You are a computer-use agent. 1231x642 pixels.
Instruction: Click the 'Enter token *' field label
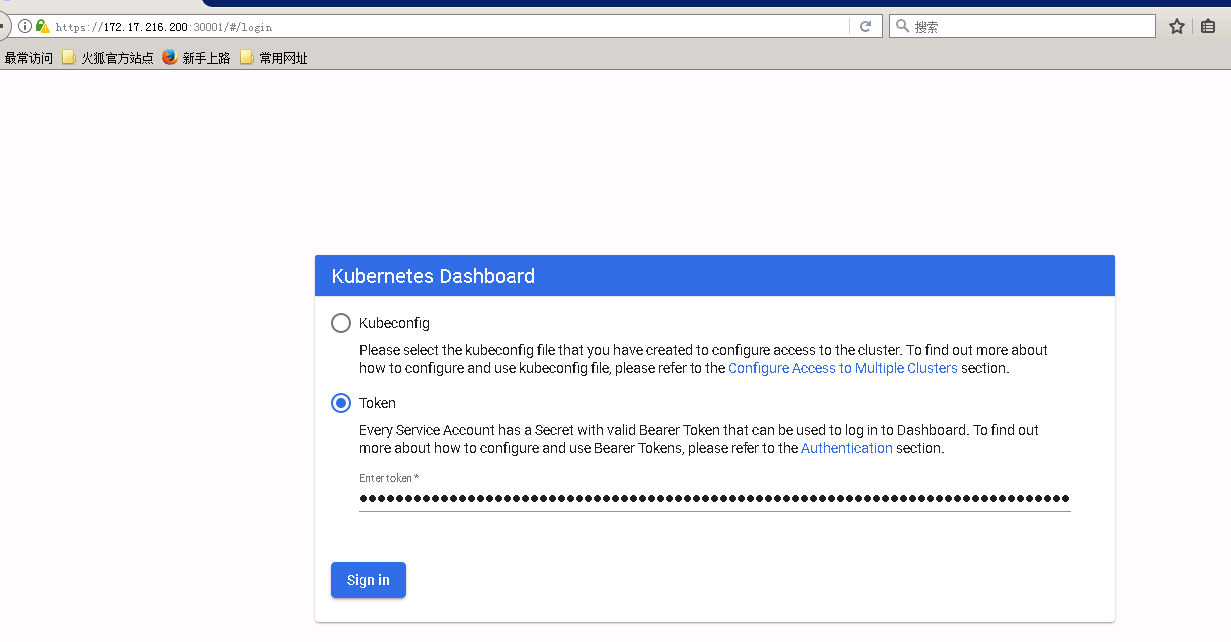(x=389, y=478)
